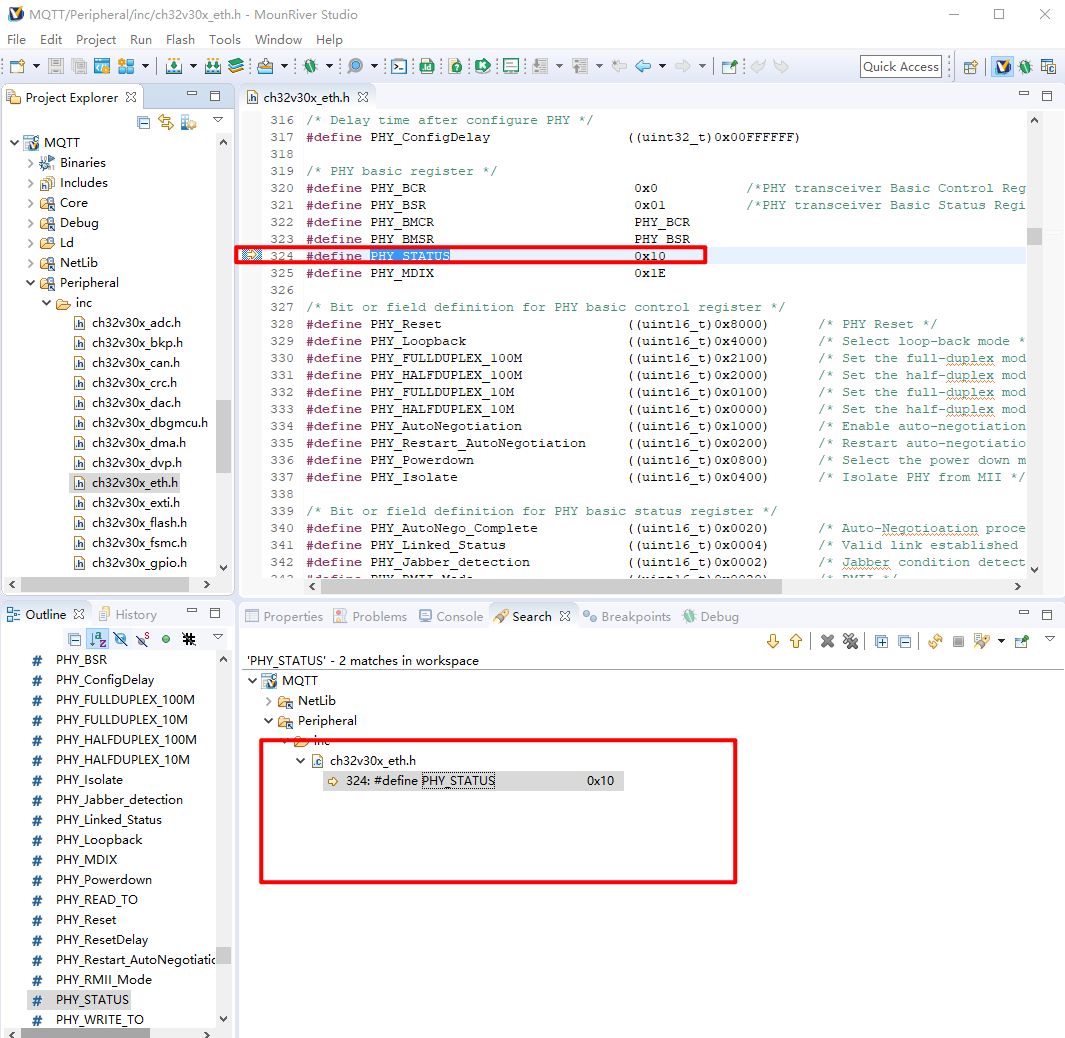Collapse all in Project Explorer
This screenshot has height=1038, width=1065.
point(144,122)
